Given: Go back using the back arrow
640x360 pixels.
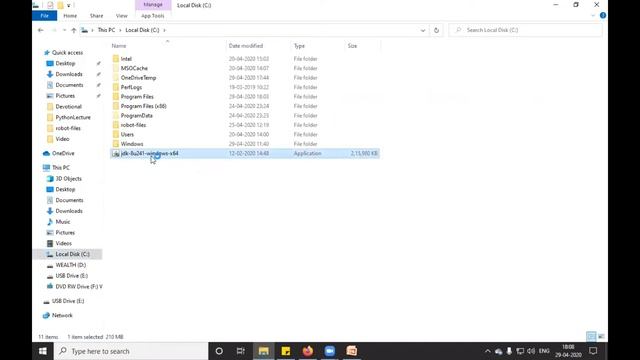Looking at the screenshot, I should (x=40, y=30).
